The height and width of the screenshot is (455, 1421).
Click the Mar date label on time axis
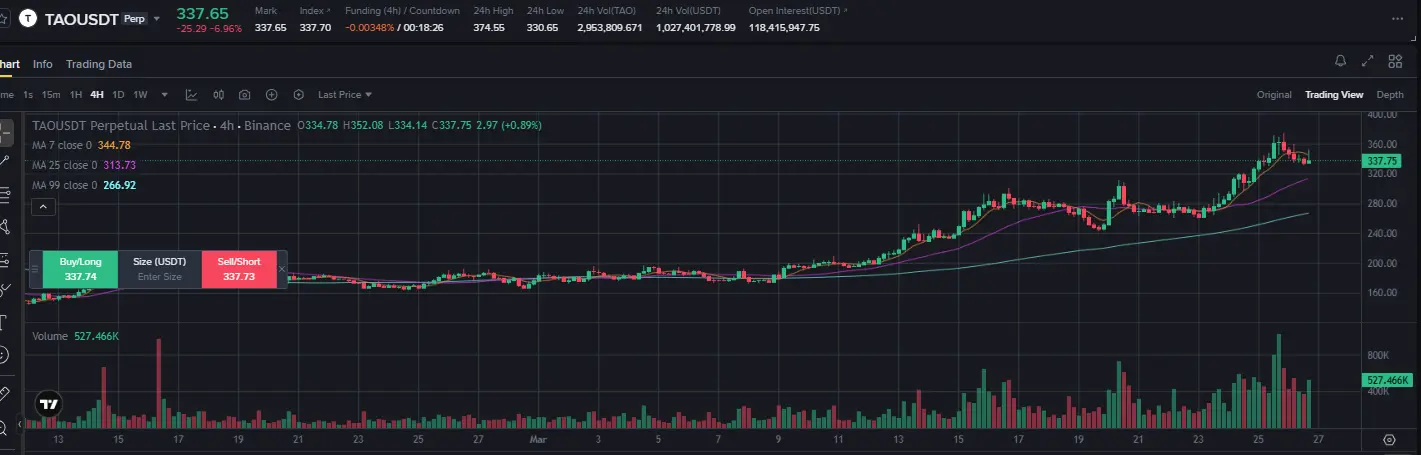[x=539, y=439]
